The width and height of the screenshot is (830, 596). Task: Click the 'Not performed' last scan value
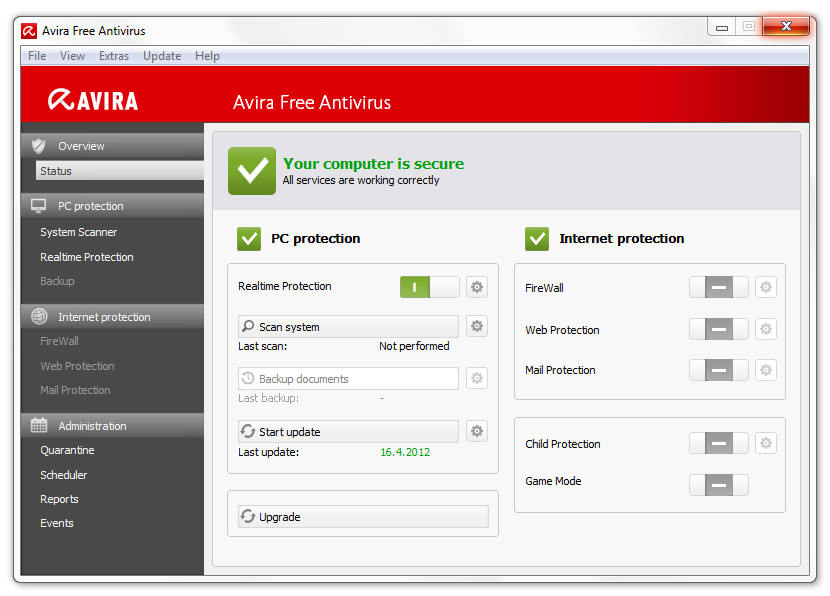(414, 346)
